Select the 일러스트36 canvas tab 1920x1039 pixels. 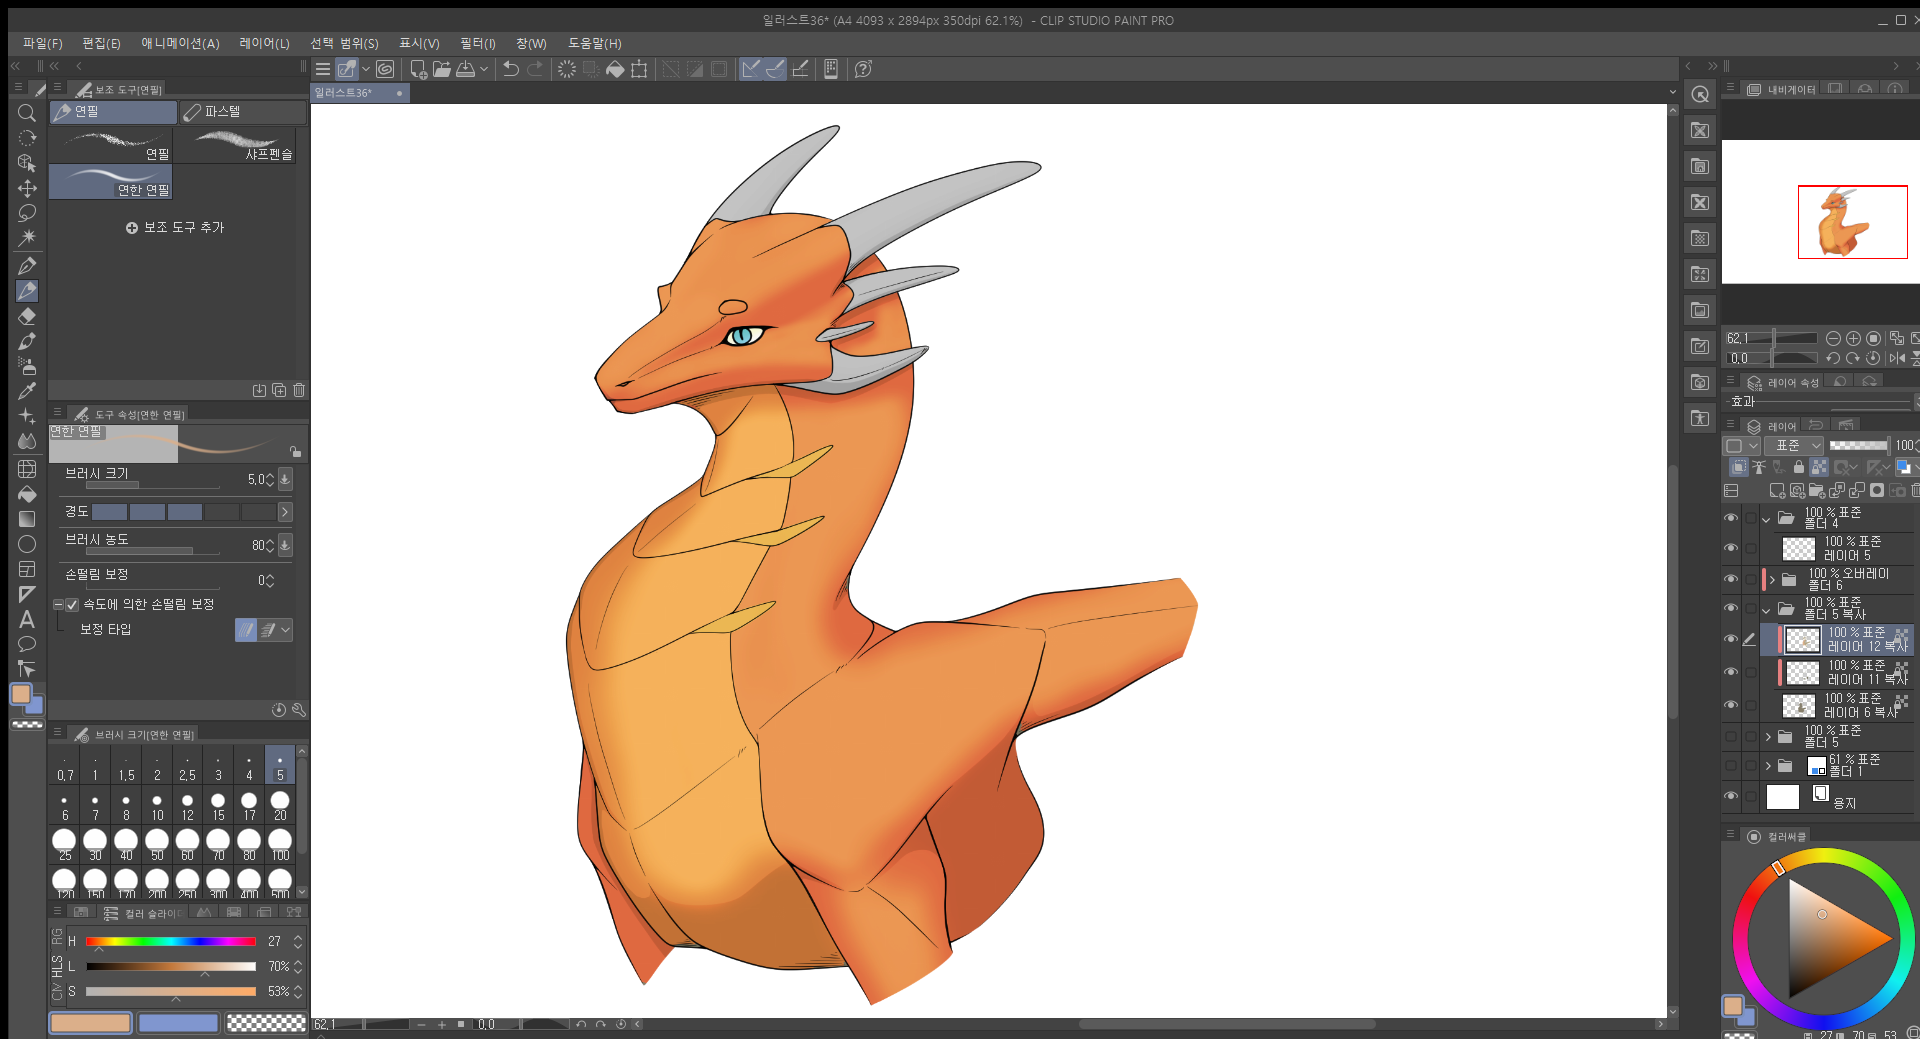pyautogui.click(x=358, y=93)
